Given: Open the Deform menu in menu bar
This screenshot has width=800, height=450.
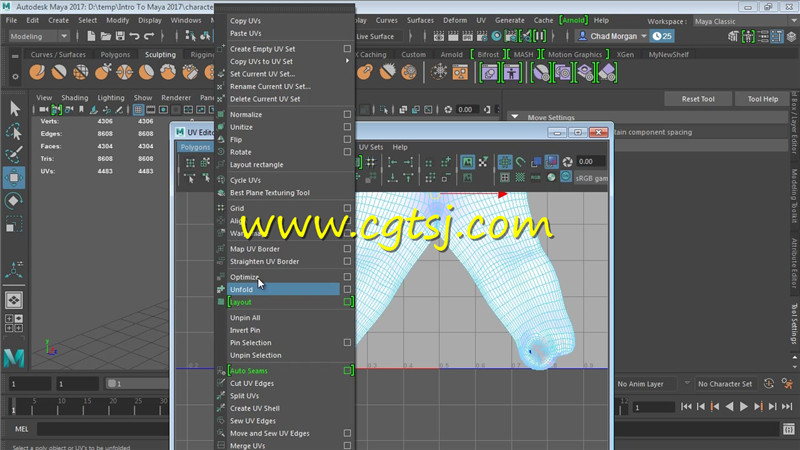Looking at the screenshot, I should click(x=455, y=20).
